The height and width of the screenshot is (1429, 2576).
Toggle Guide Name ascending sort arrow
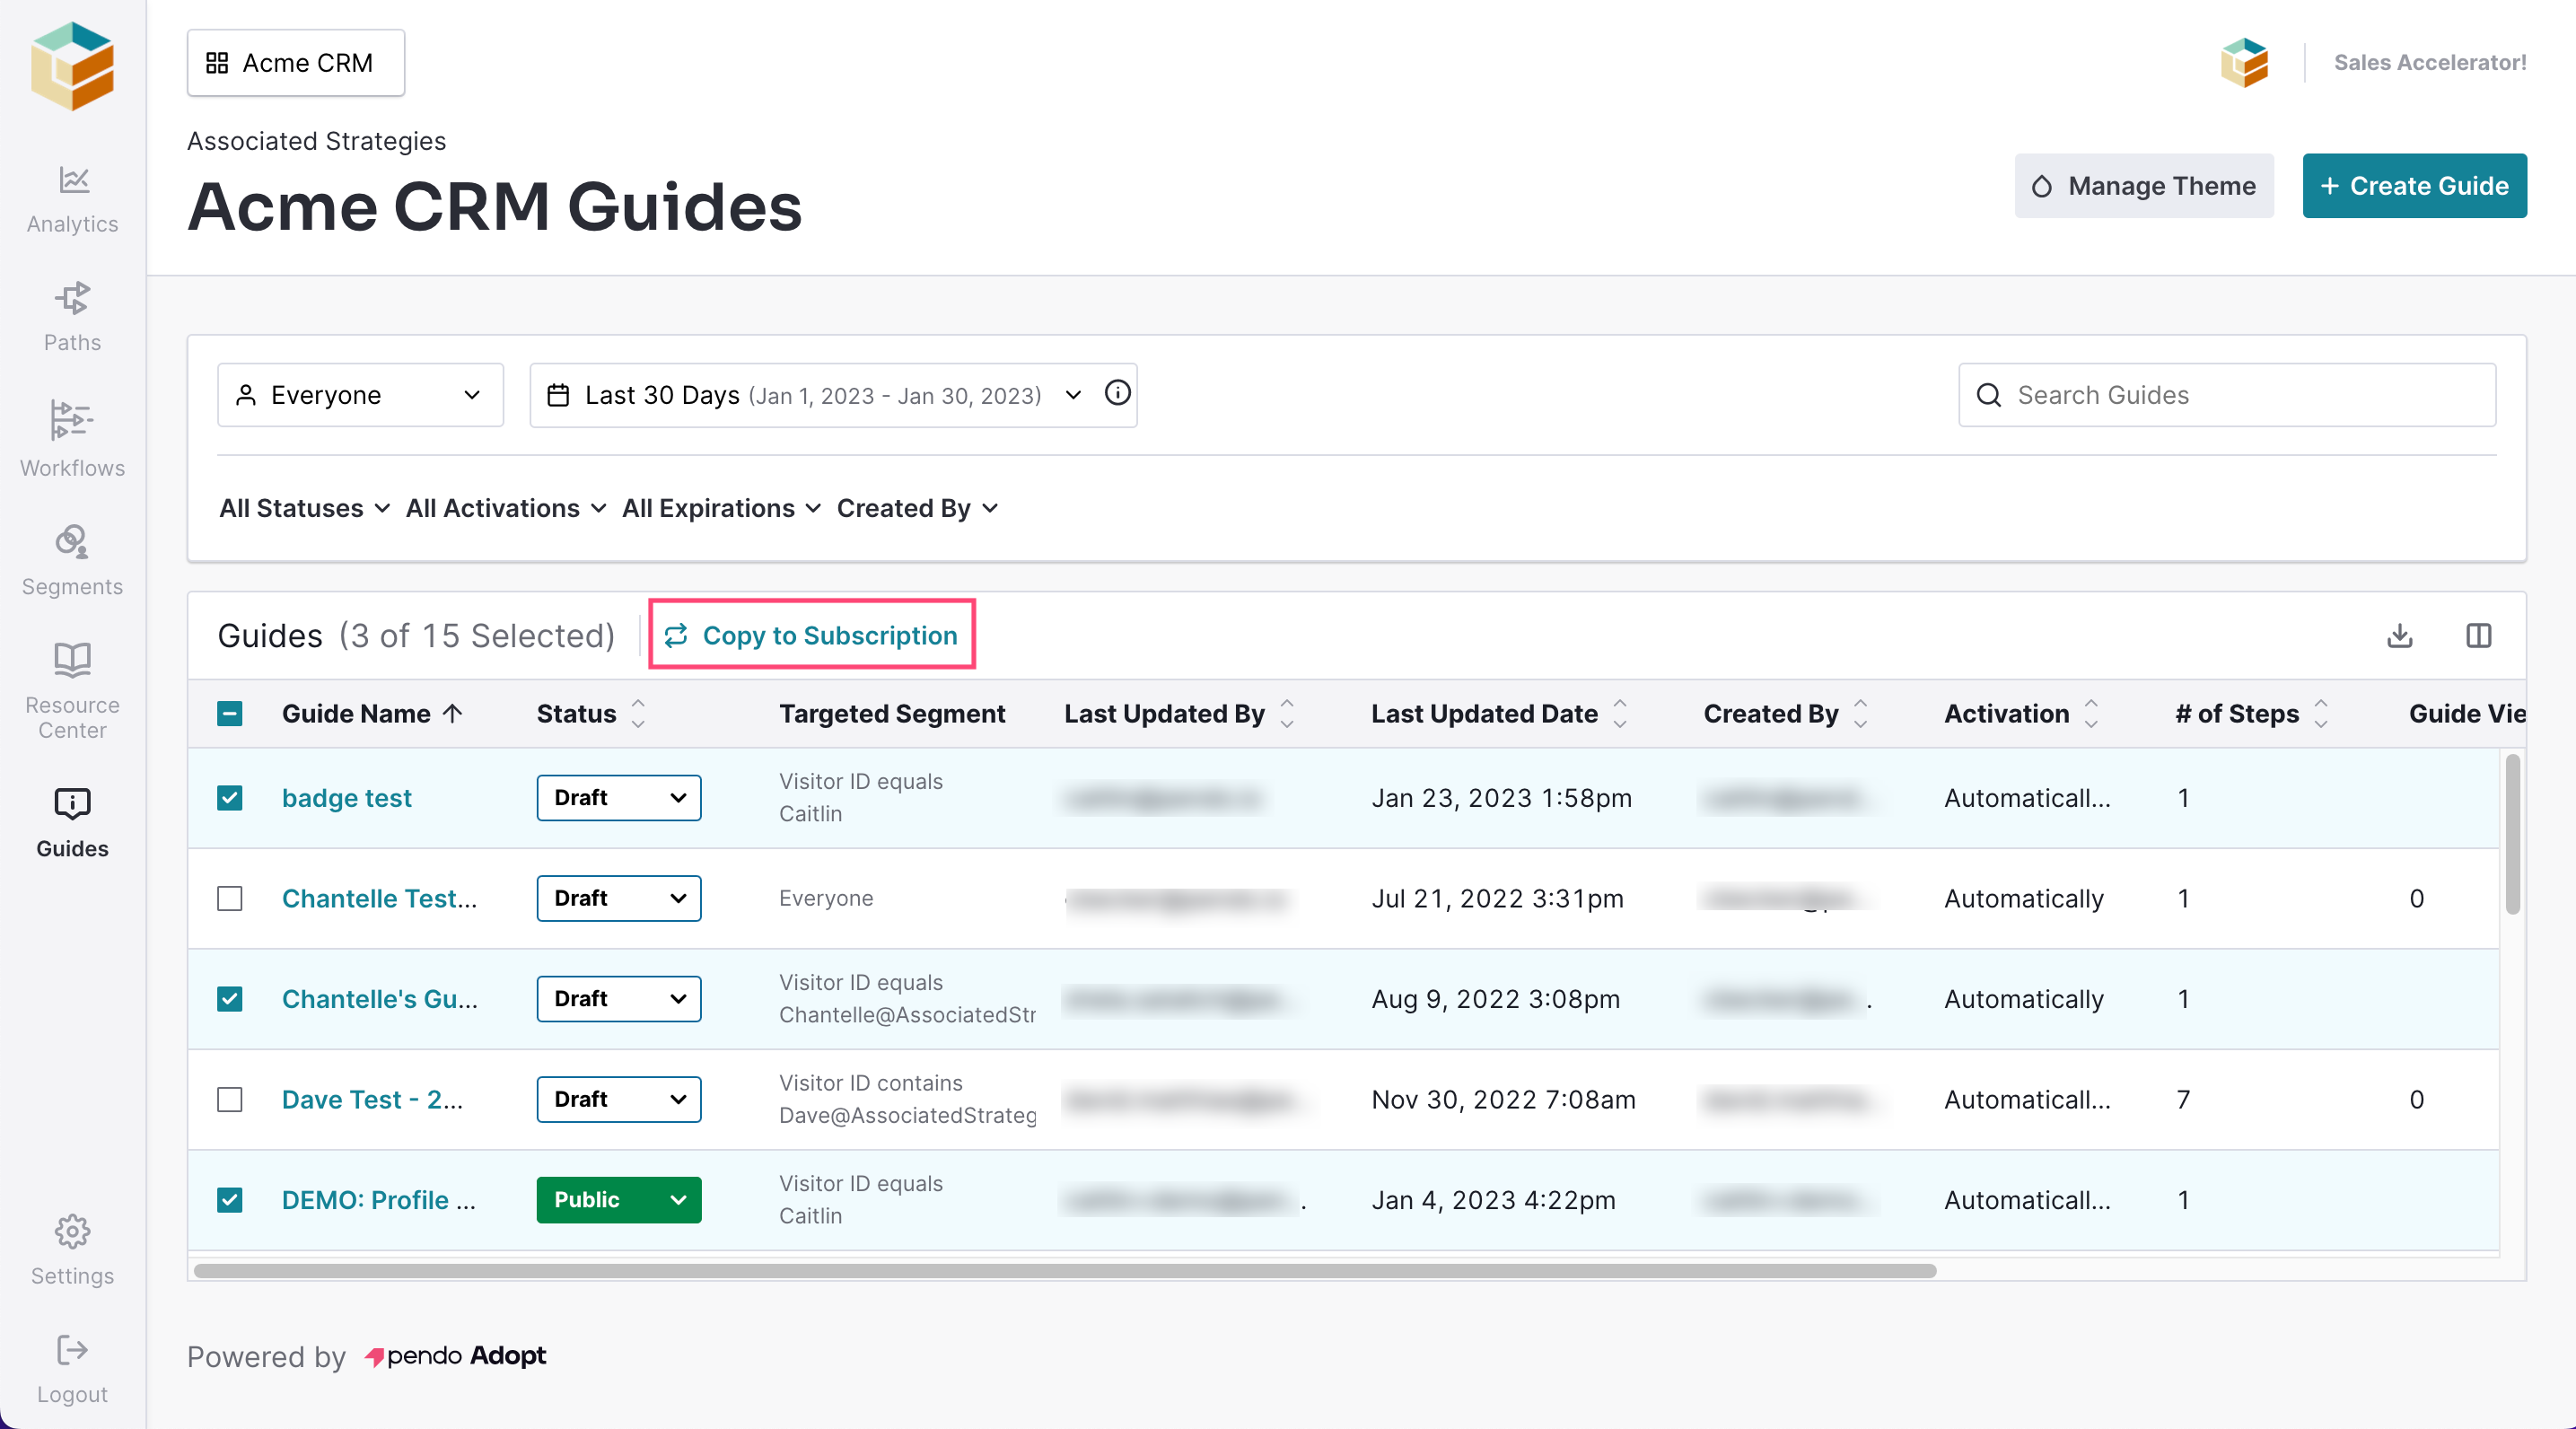pos(453,714)
